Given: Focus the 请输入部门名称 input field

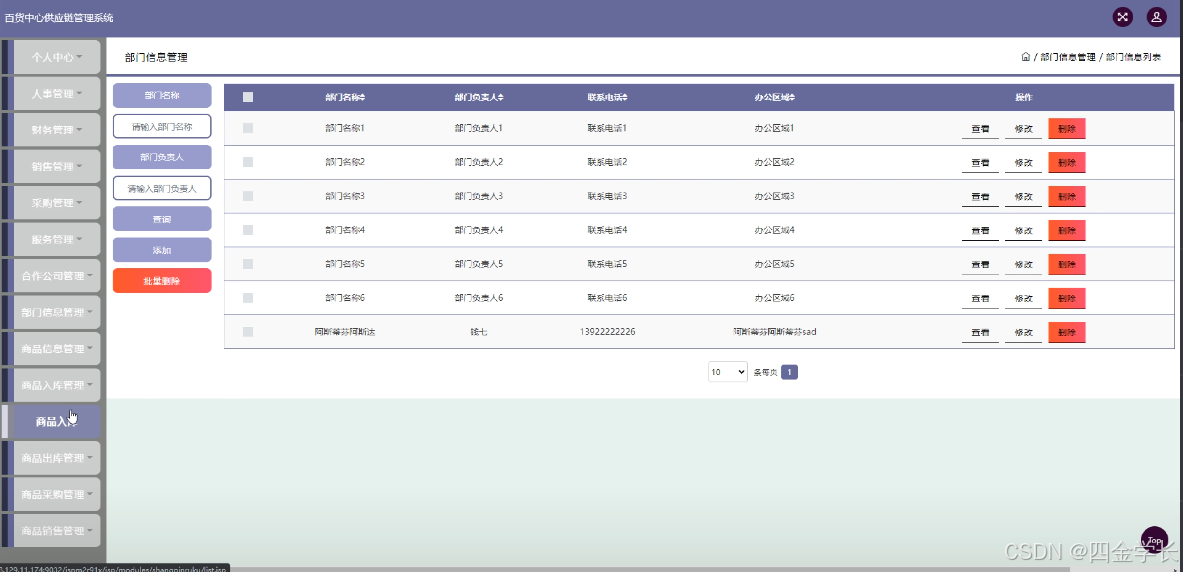Looking at the screenshot, I should click(x=162, y=127).
